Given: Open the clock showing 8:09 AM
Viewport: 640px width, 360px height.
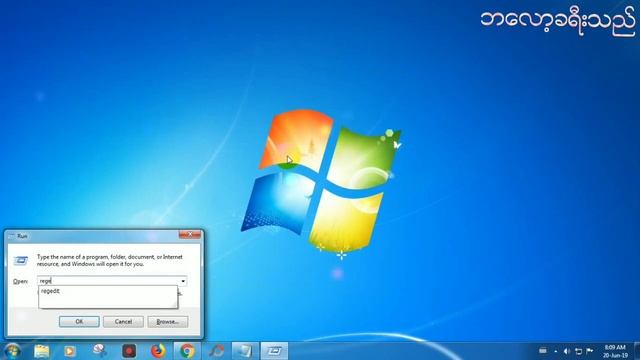Looking at the screenshot, I should (615, 351).
